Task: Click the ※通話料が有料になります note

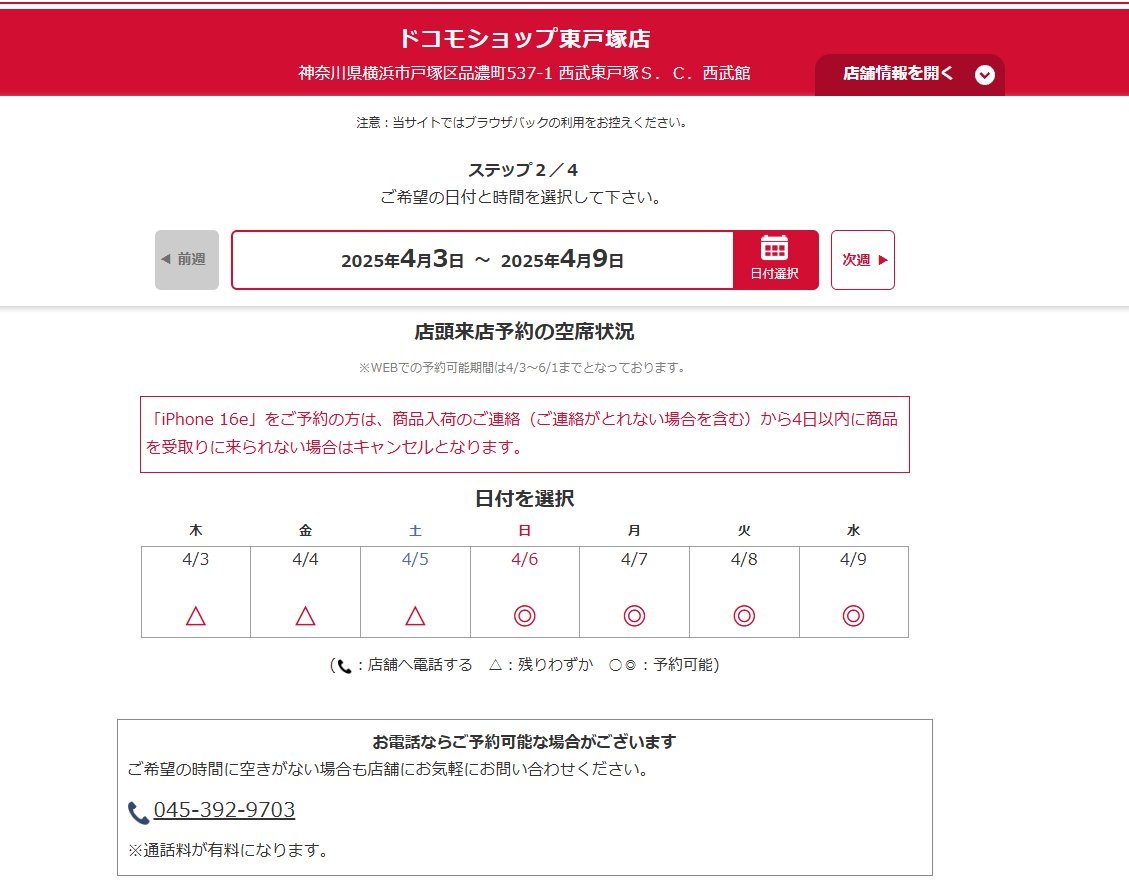Action: pos(228,850)
